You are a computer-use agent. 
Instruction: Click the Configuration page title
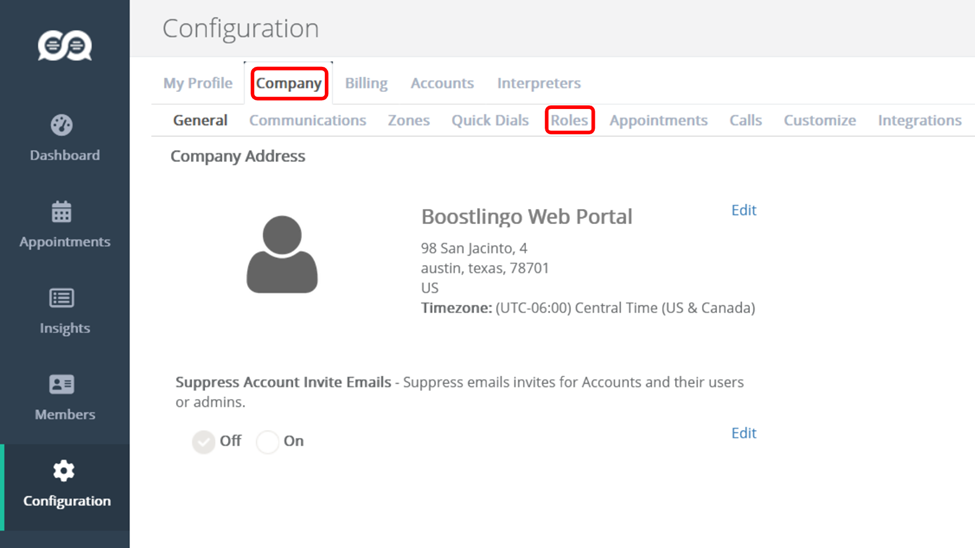tap(241, 29)
